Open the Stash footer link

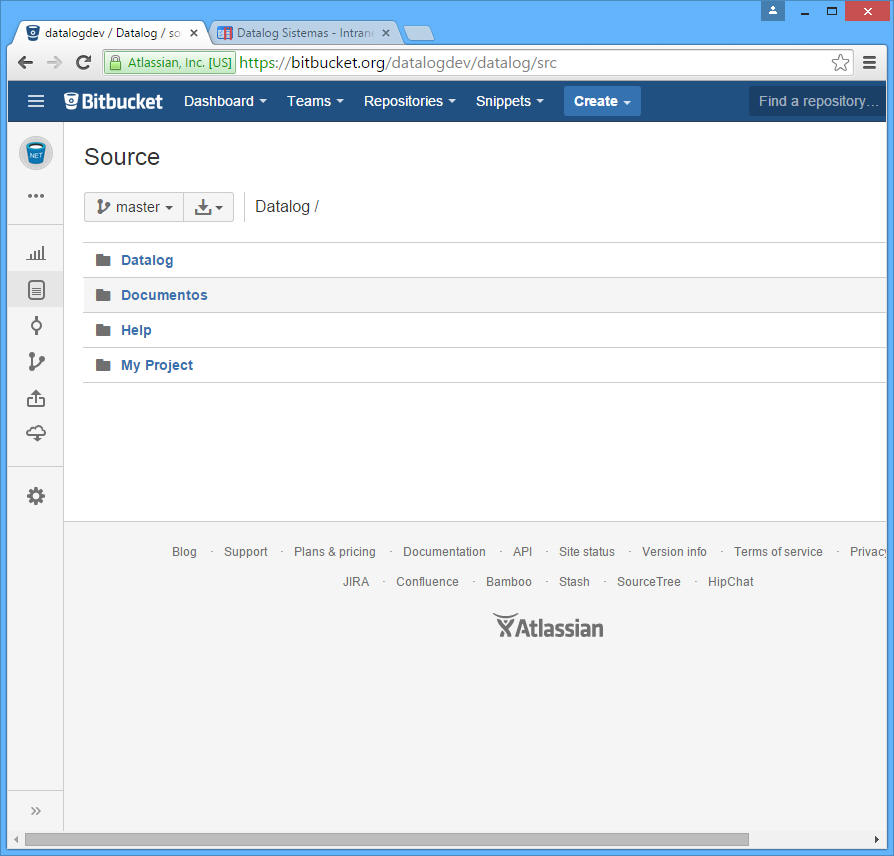(574, 582)
